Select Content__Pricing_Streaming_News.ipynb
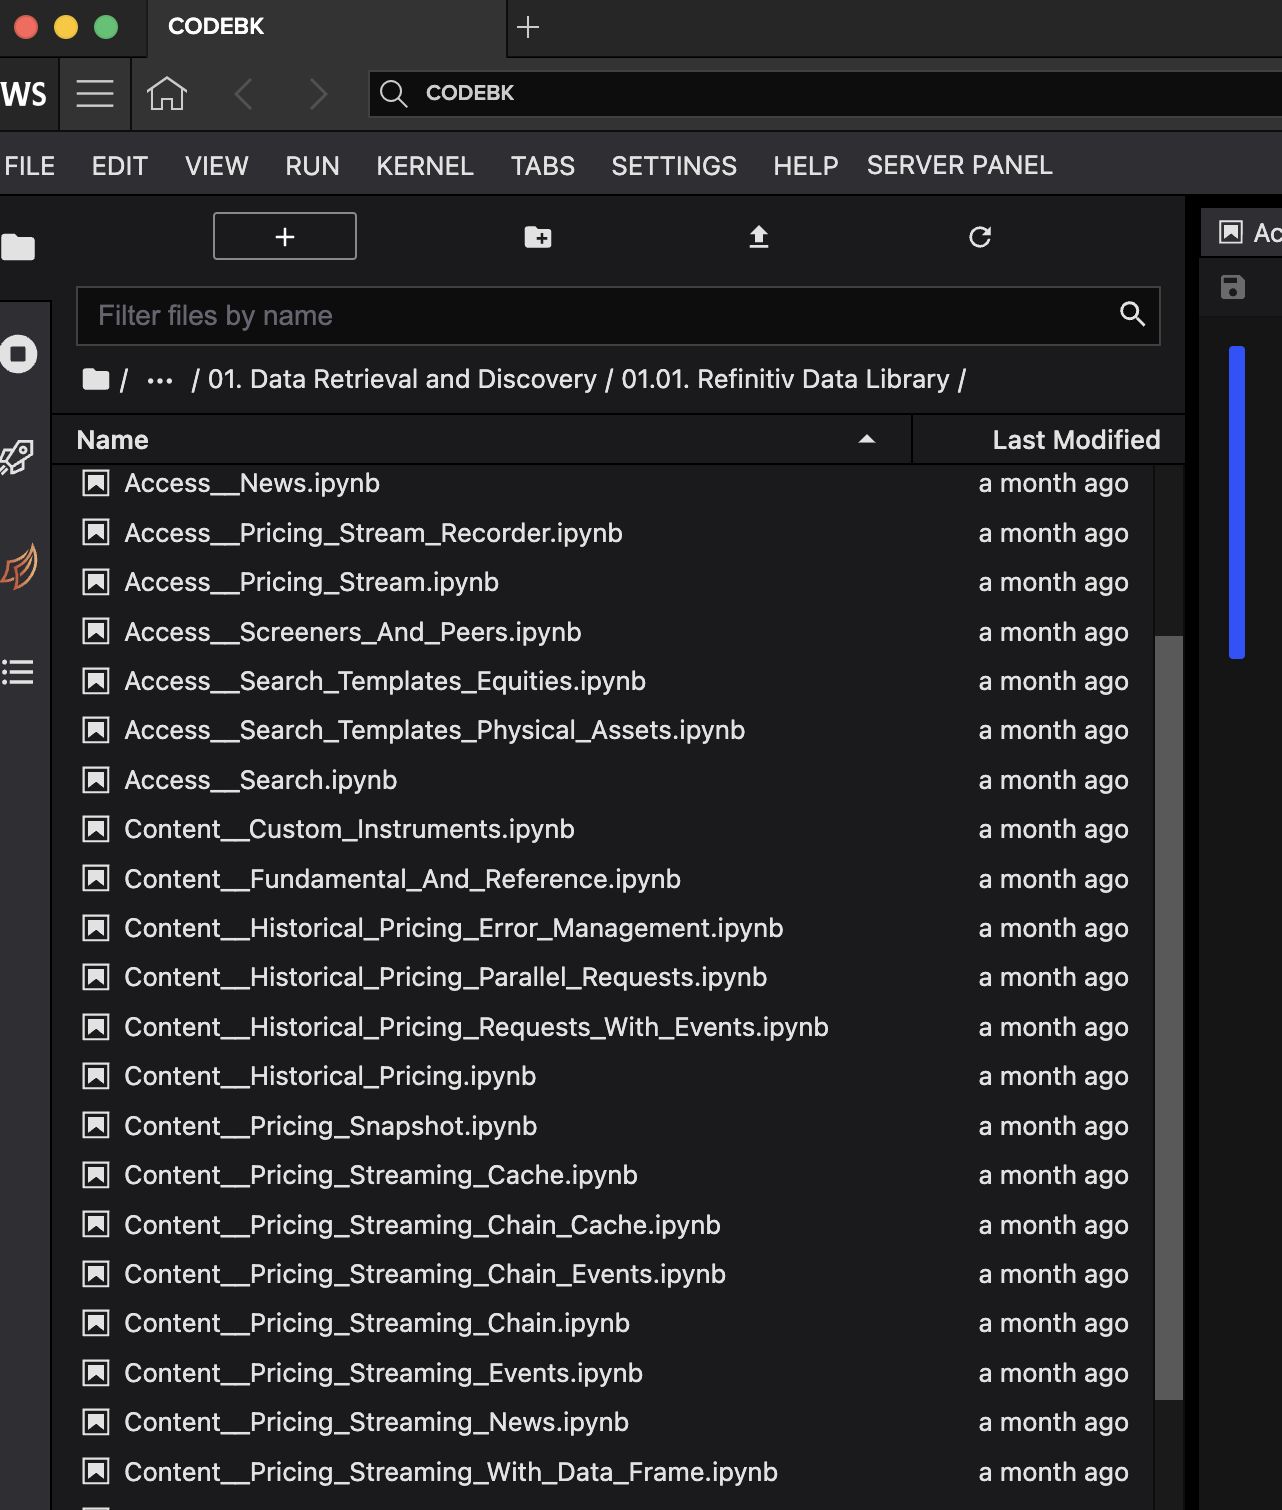This screenshot has width=1282, height=1510. (617, 1422)
